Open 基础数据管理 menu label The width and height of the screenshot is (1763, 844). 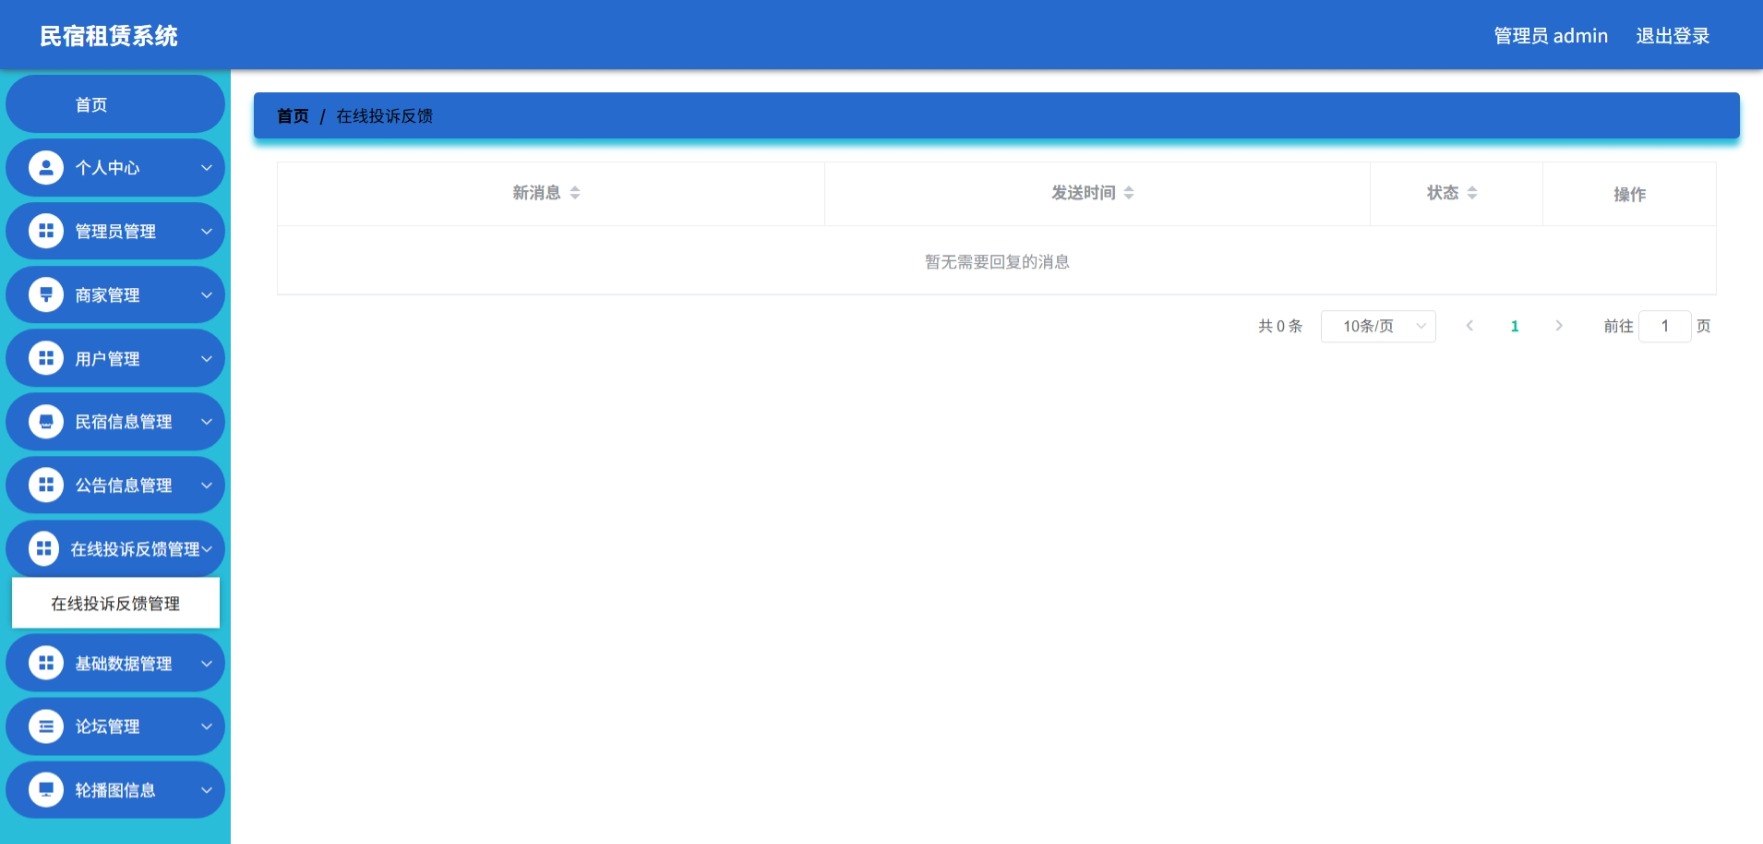123,663
